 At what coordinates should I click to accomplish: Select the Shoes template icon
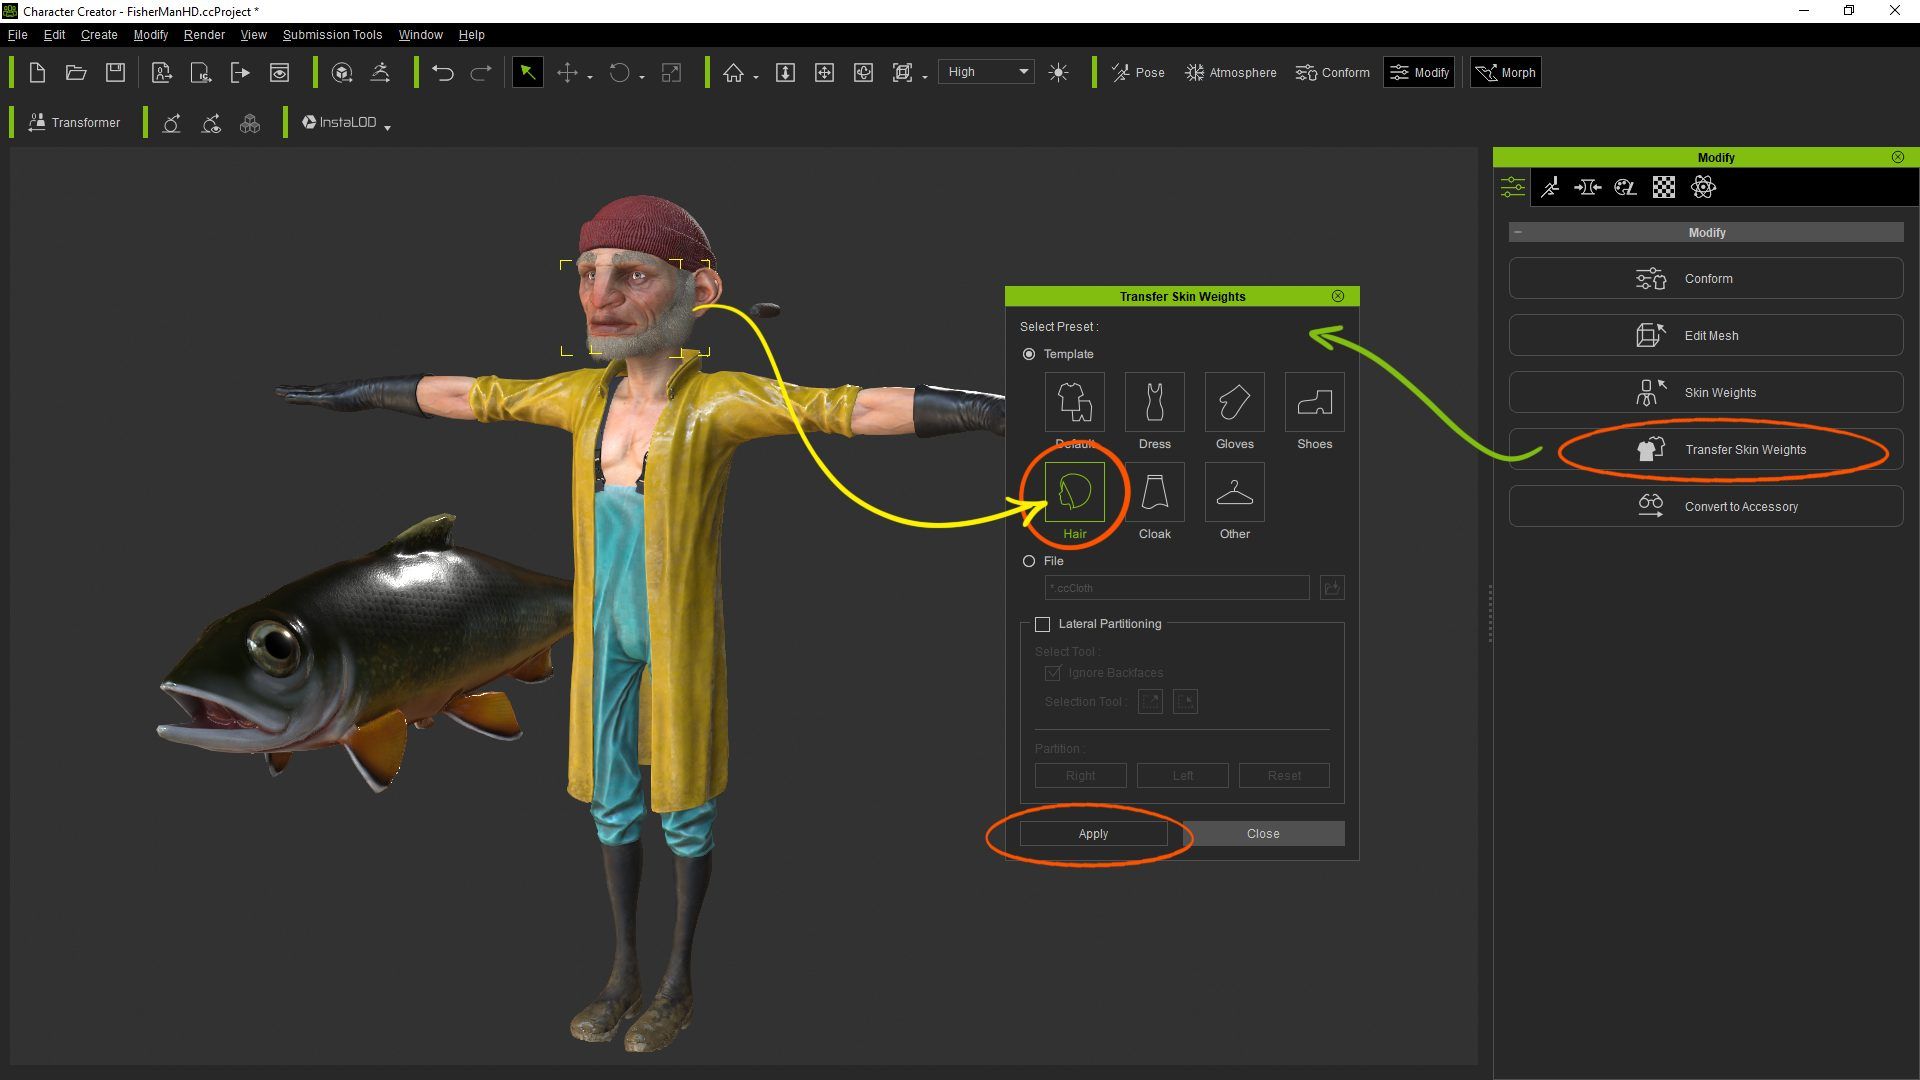(x=1314, y=402)
